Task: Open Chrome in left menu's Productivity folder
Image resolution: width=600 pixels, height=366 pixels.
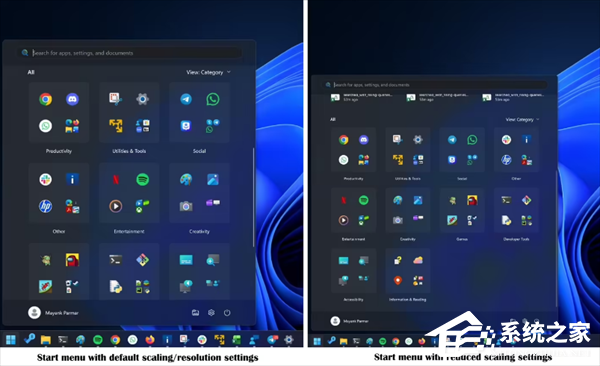Action: (46, 99)
